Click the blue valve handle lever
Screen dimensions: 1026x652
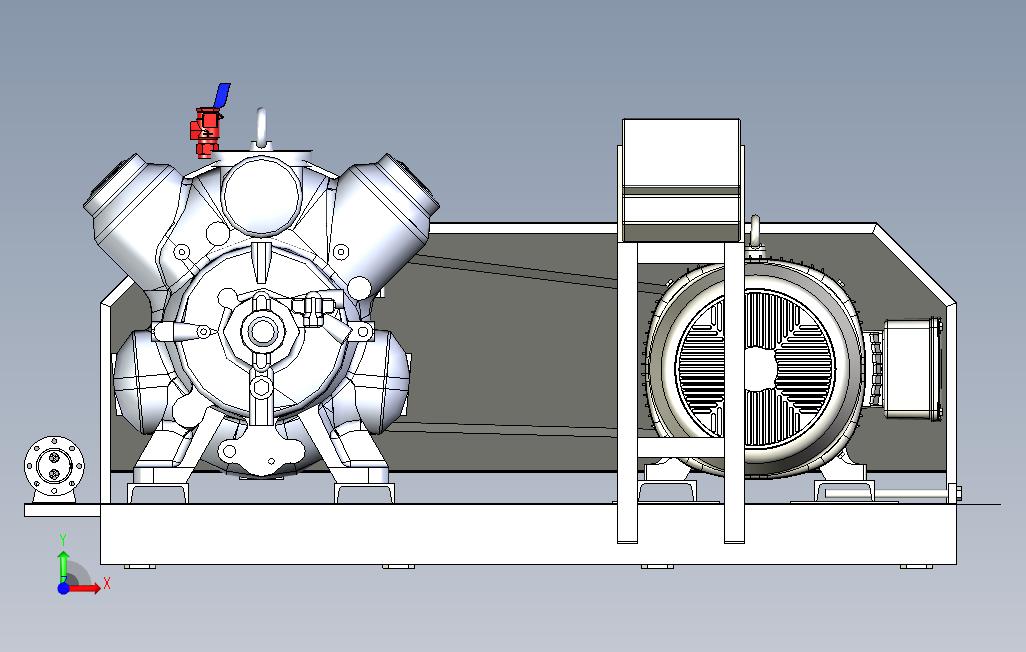(x=222, y=95)
